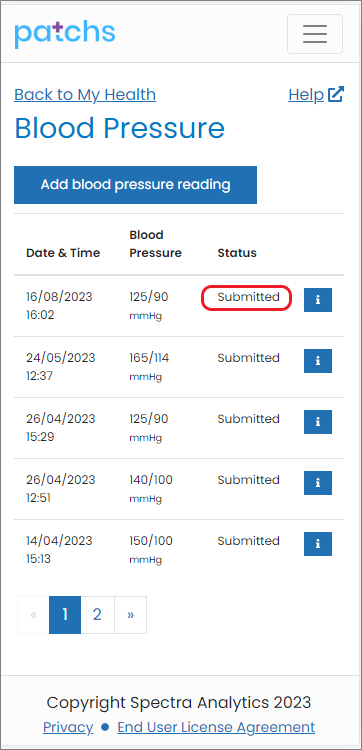Click the previous page « arrow
The height and width of the screenshot is (750, 362).
[x=33, y=615]
